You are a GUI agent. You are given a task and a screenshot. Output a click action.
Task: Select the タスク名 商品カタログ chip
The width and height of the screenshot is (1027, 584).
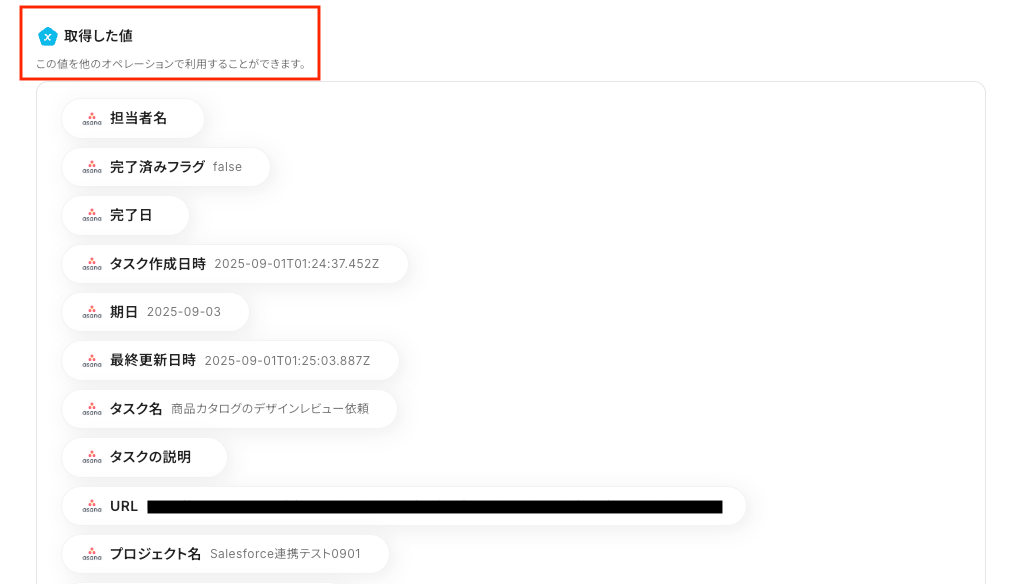click(x=229, y=409)
